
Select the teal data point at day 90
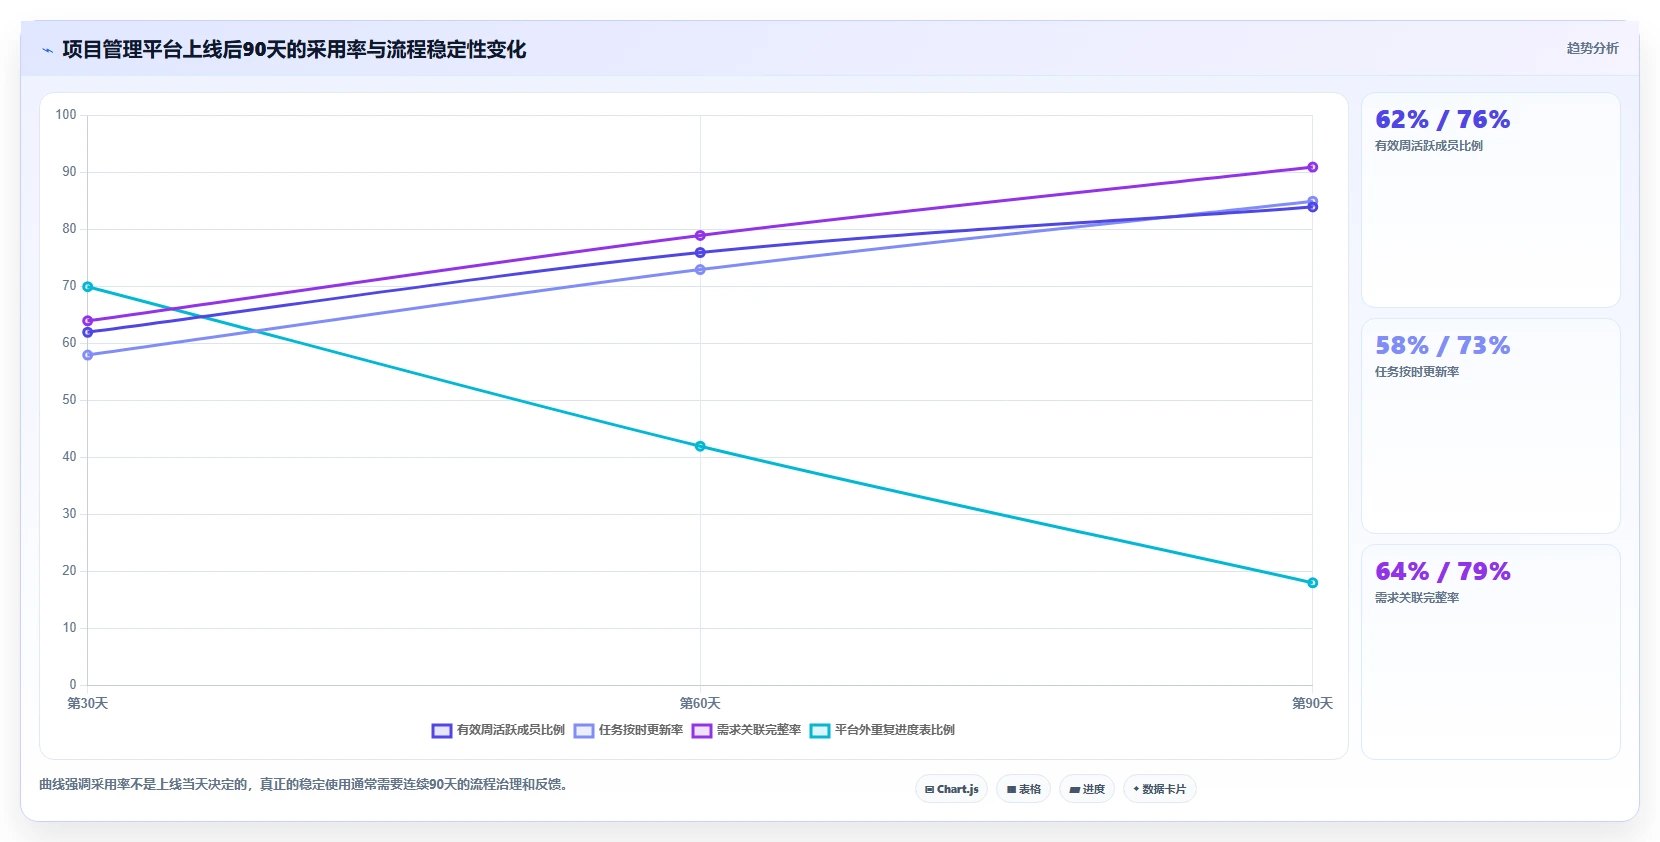tap(1312, 583)
